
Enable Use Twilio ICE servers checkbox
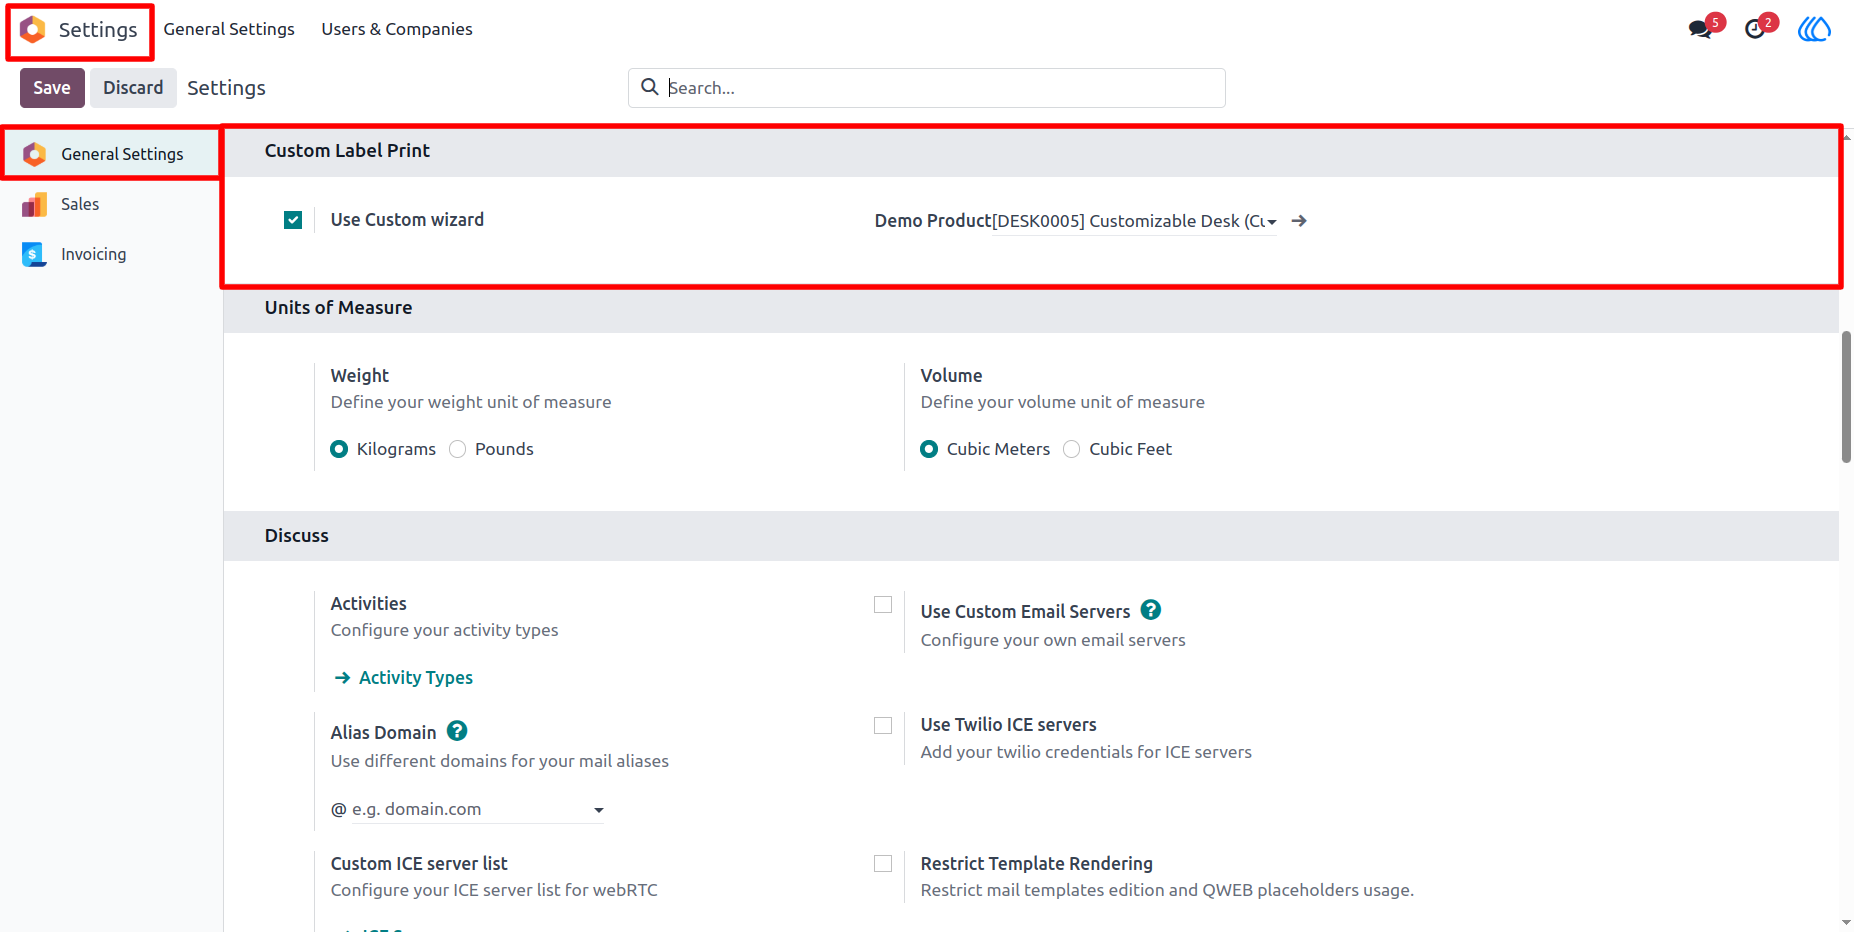883,725
